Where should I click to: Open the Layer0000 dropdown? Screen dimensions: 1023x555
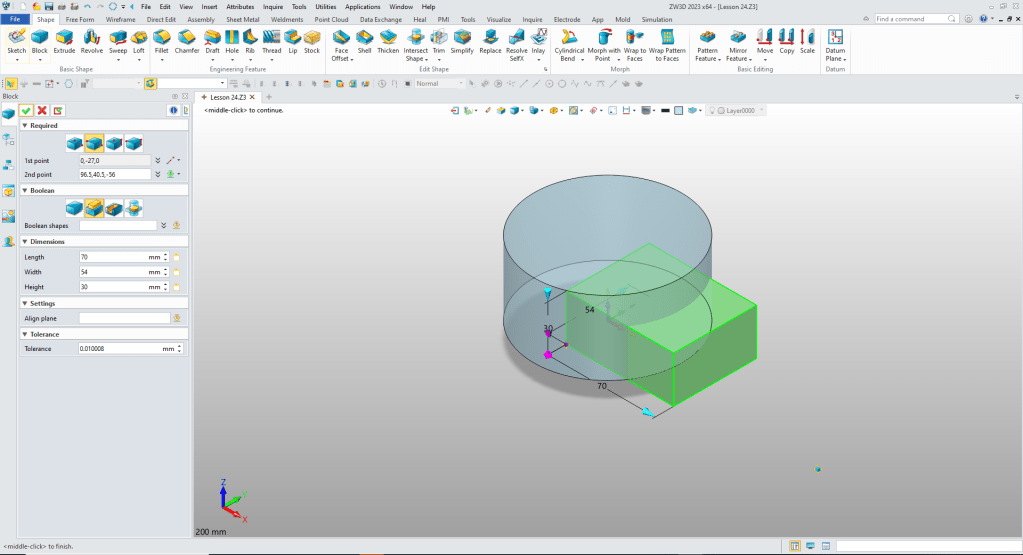(x=762, y=110)
